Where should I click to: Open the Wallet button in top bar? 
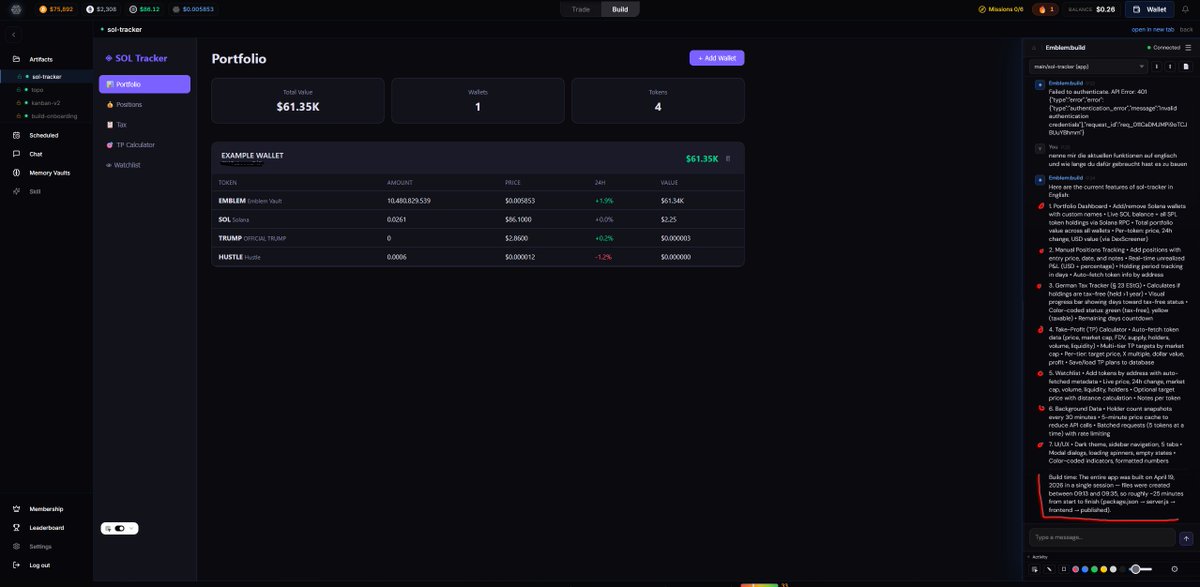pyautogui.click(x=1149, y=9)
